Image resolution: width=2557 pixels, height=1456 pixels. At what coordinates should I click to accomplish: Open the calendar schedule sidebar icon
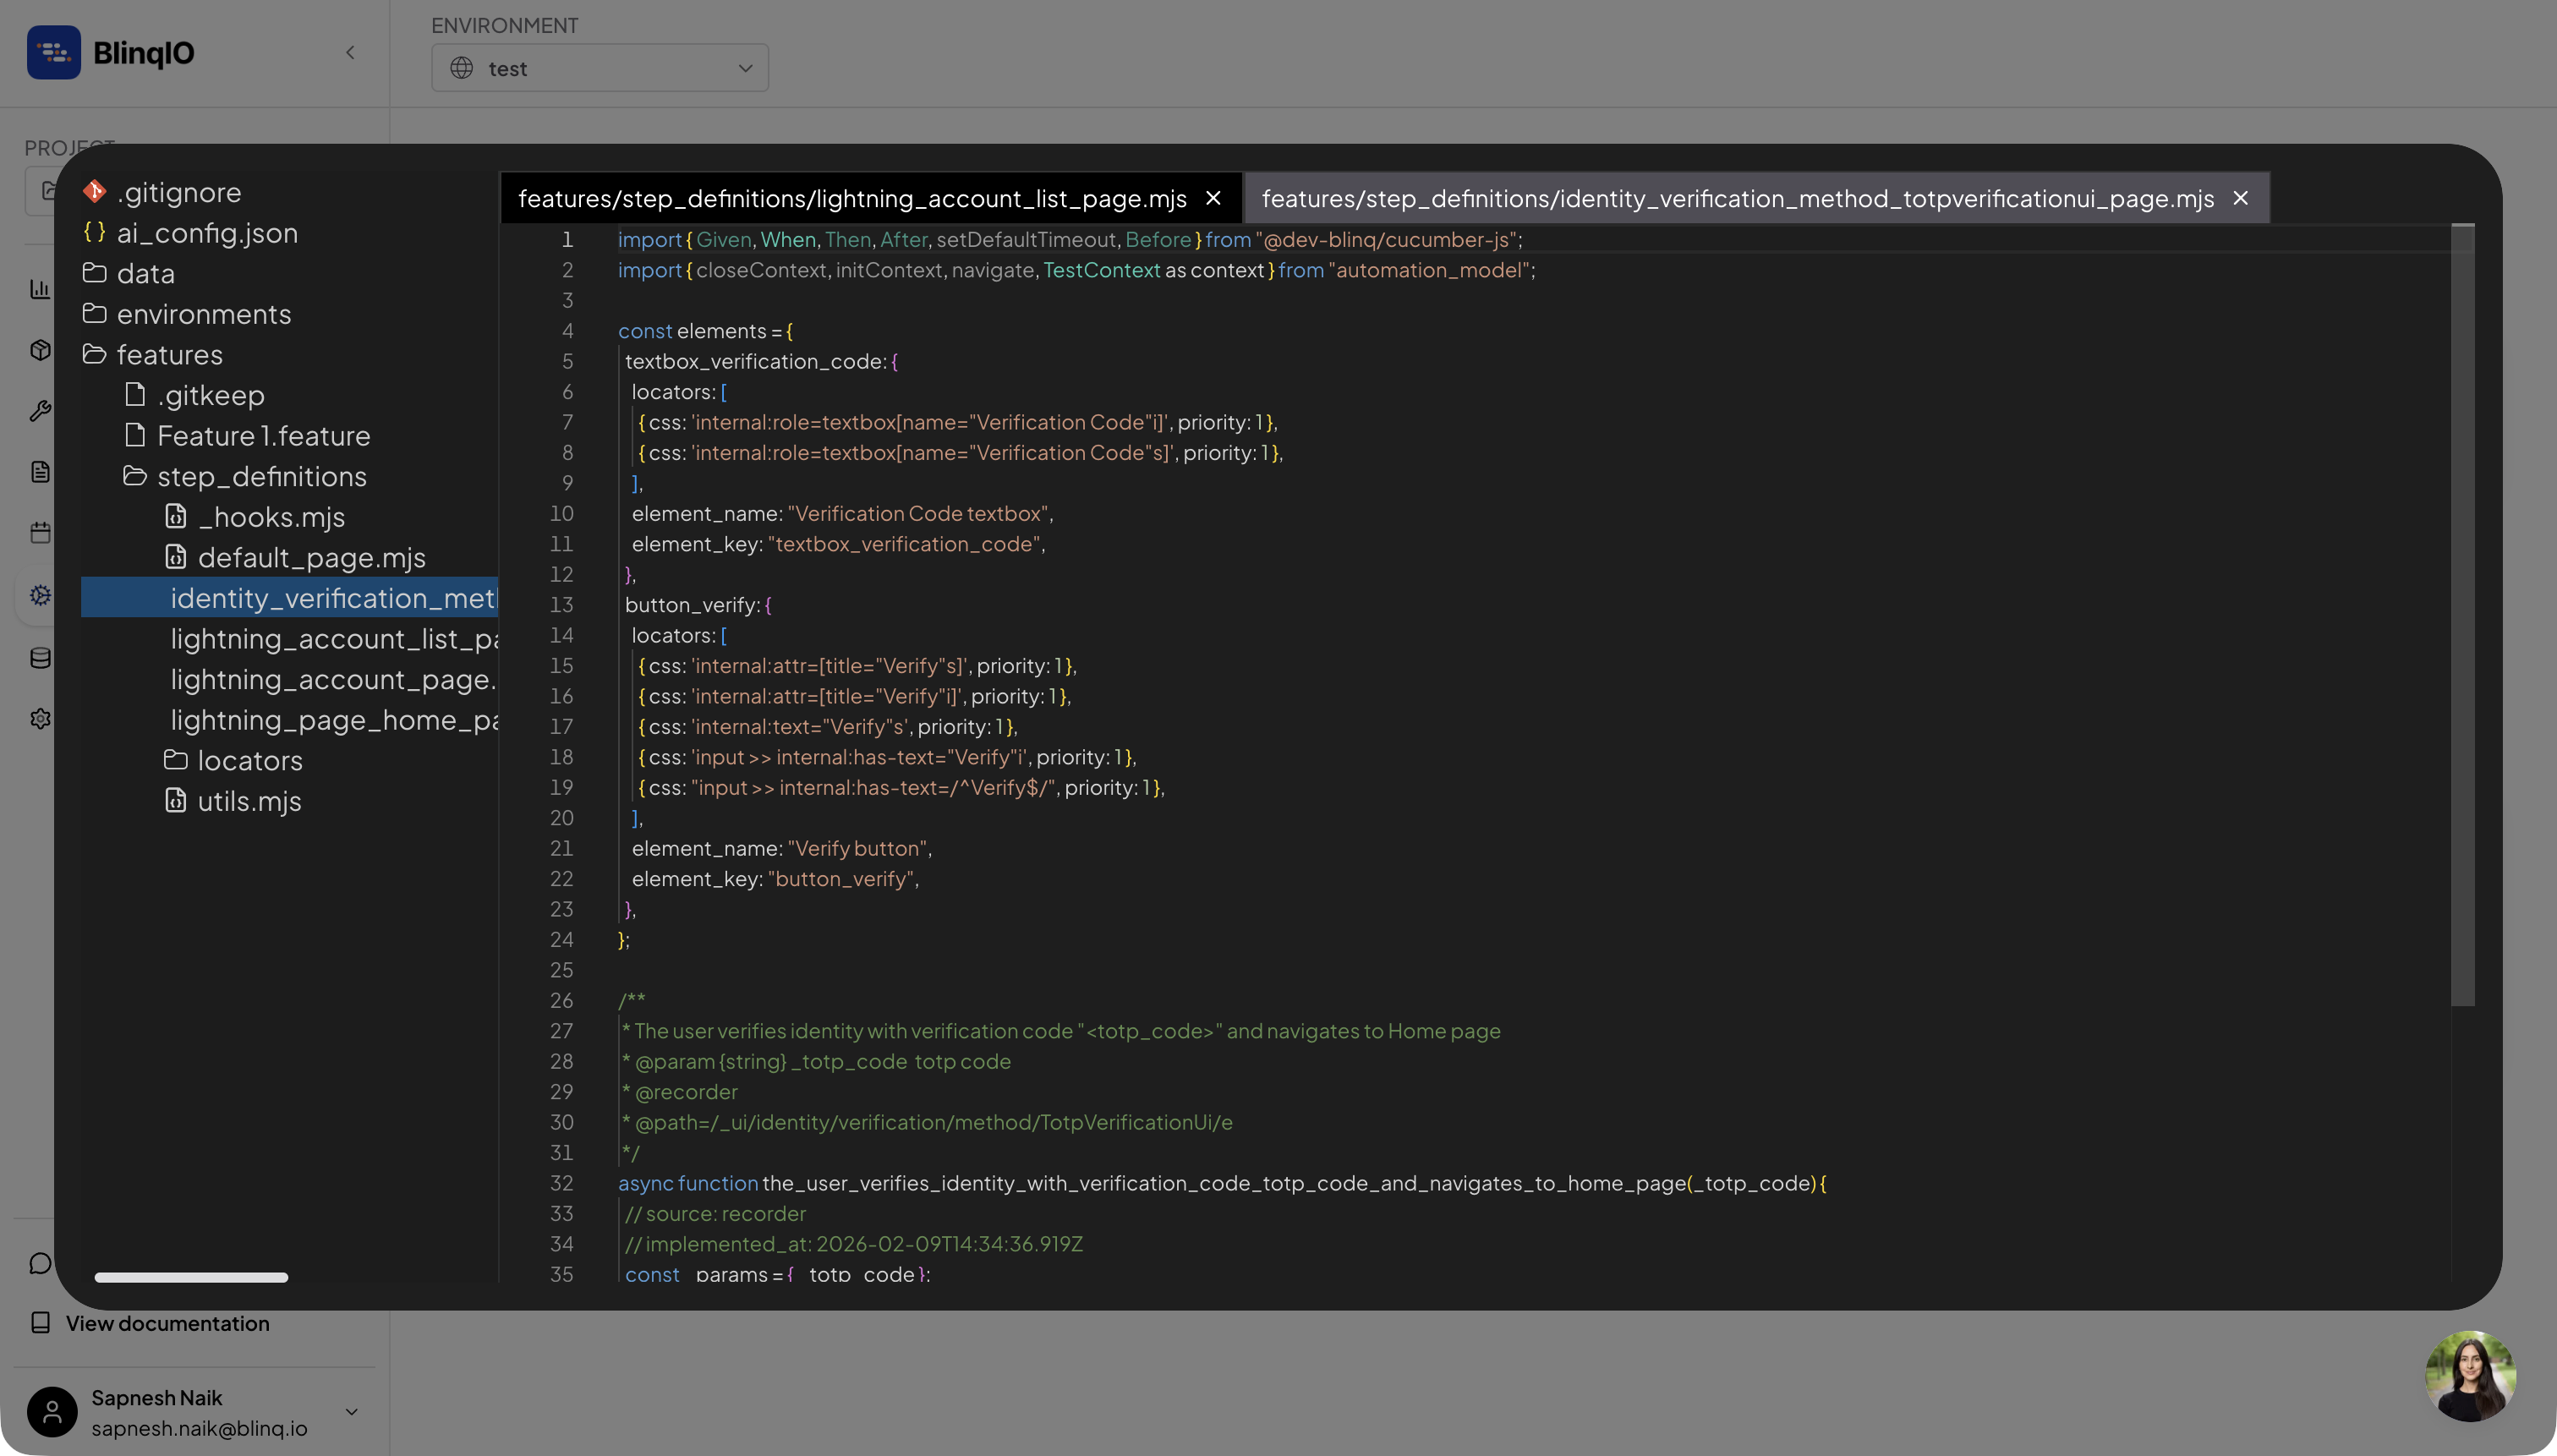tap(40, 533)
